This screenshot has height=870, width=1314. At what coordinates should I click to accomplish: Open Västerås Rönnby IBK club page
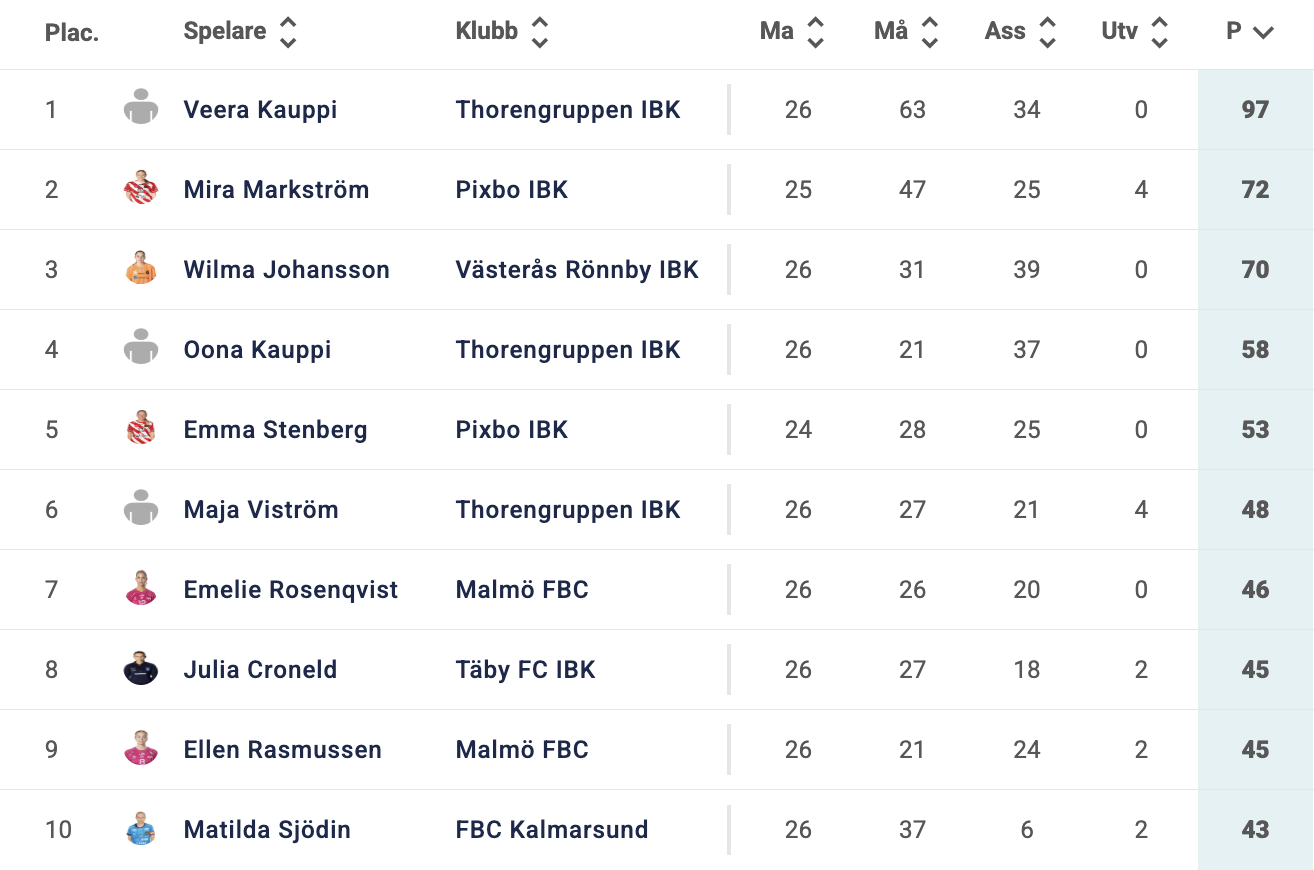click(x=577, y=270)
